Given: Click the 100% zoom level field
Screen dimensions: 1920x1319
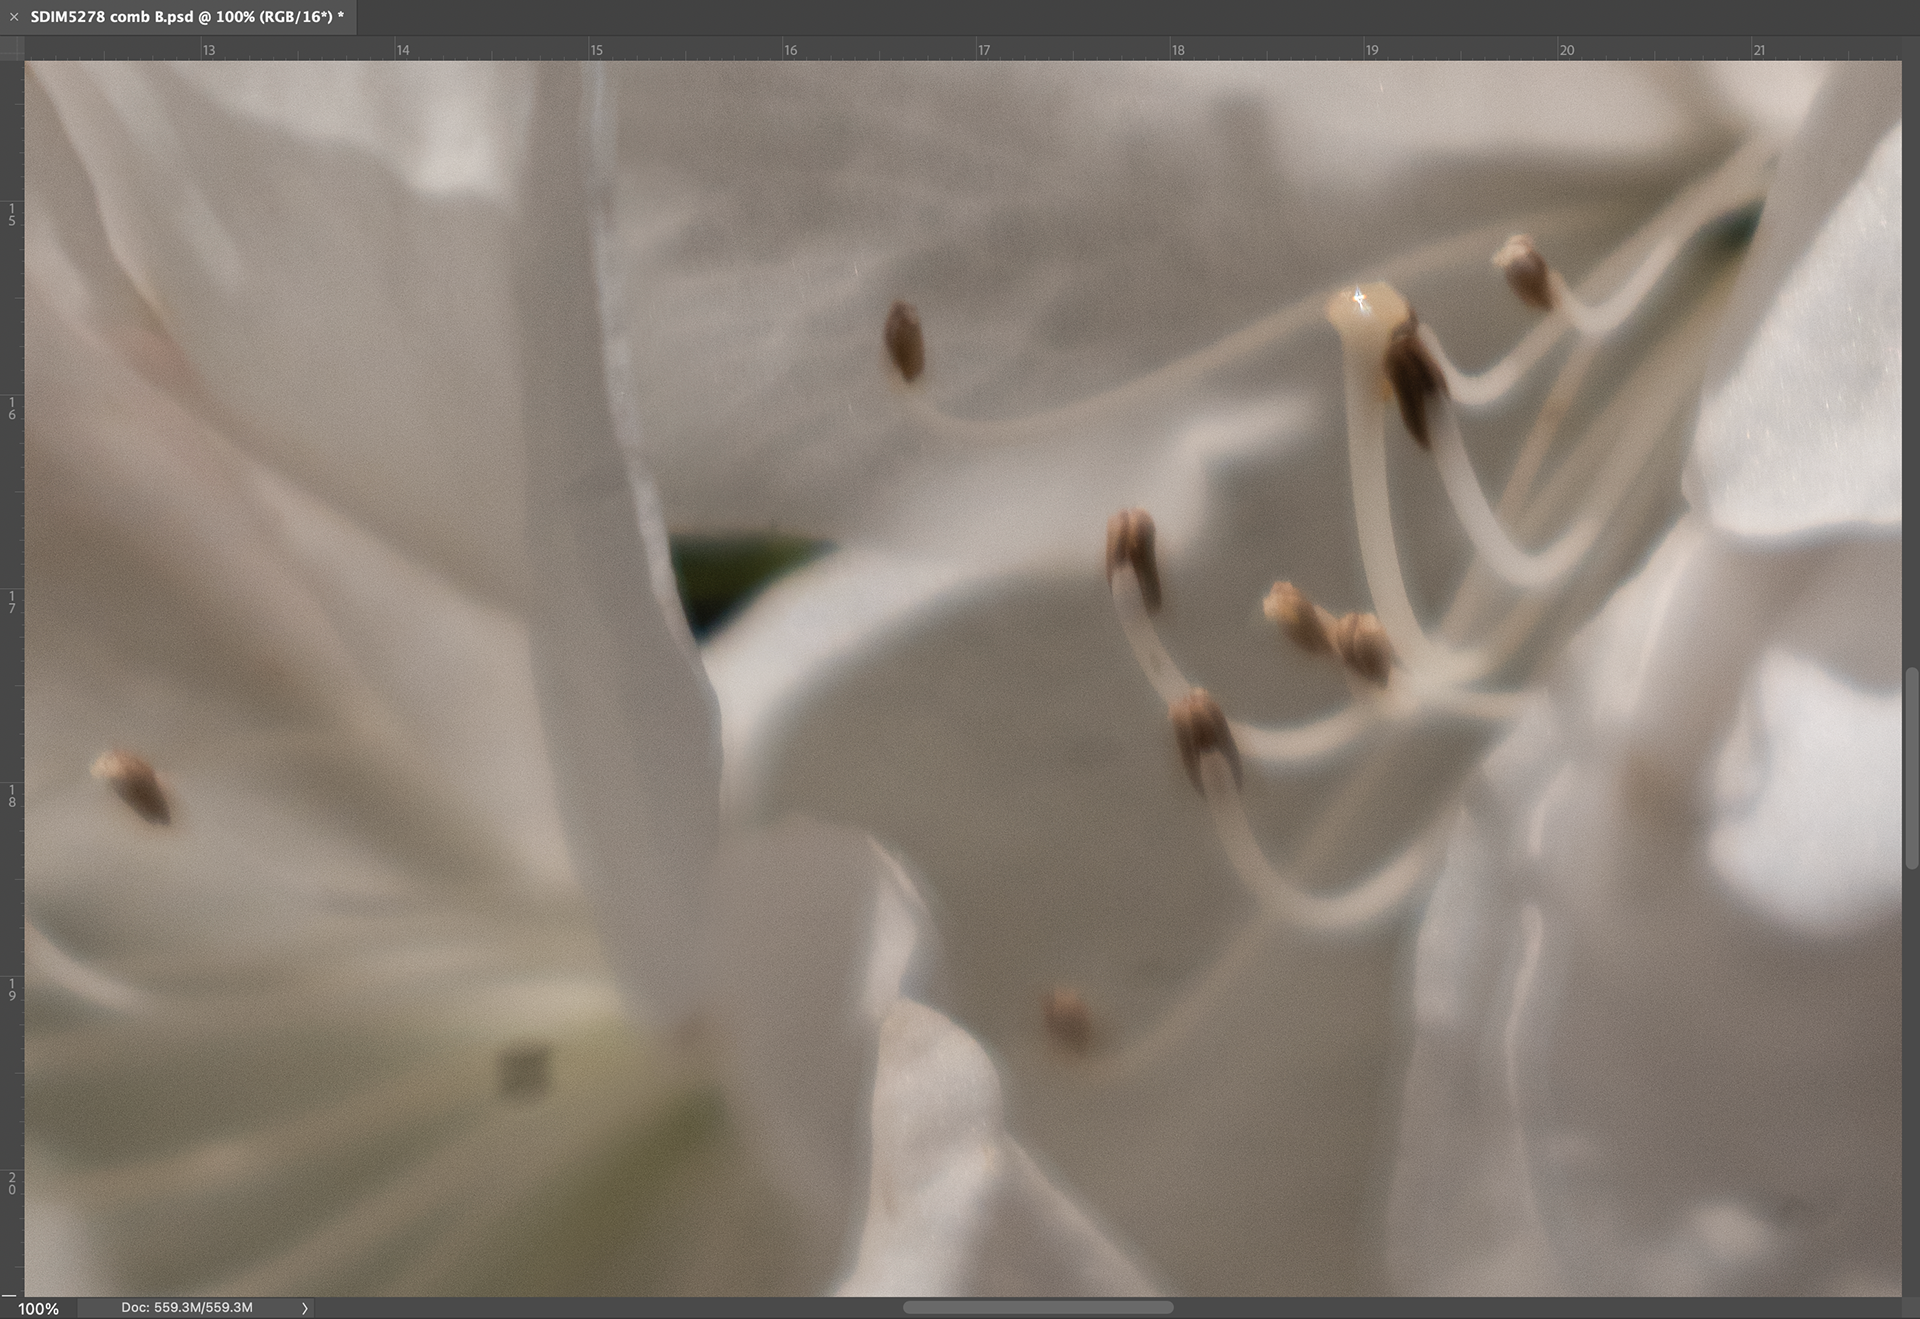Looking at the screenshot, I should point(38,1308).
